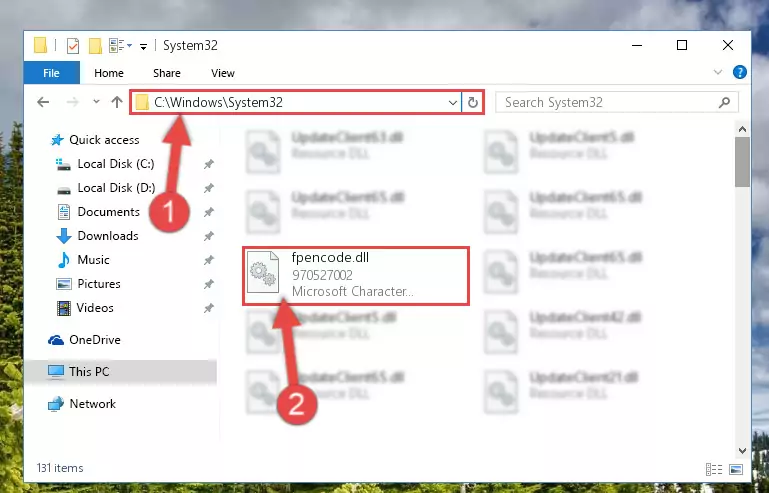
Task: Go forward with the right arrow
Action: point(72,102)
